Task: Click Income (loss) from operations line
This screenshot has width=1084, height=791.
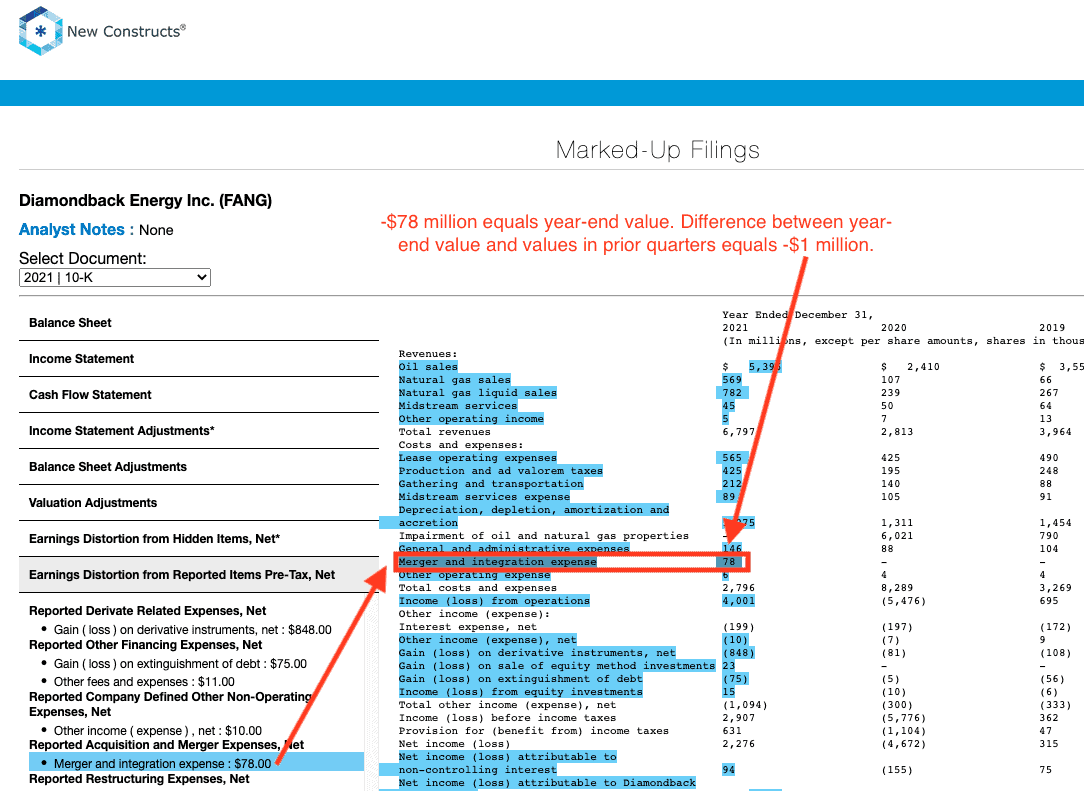Action: pos(494,601)
